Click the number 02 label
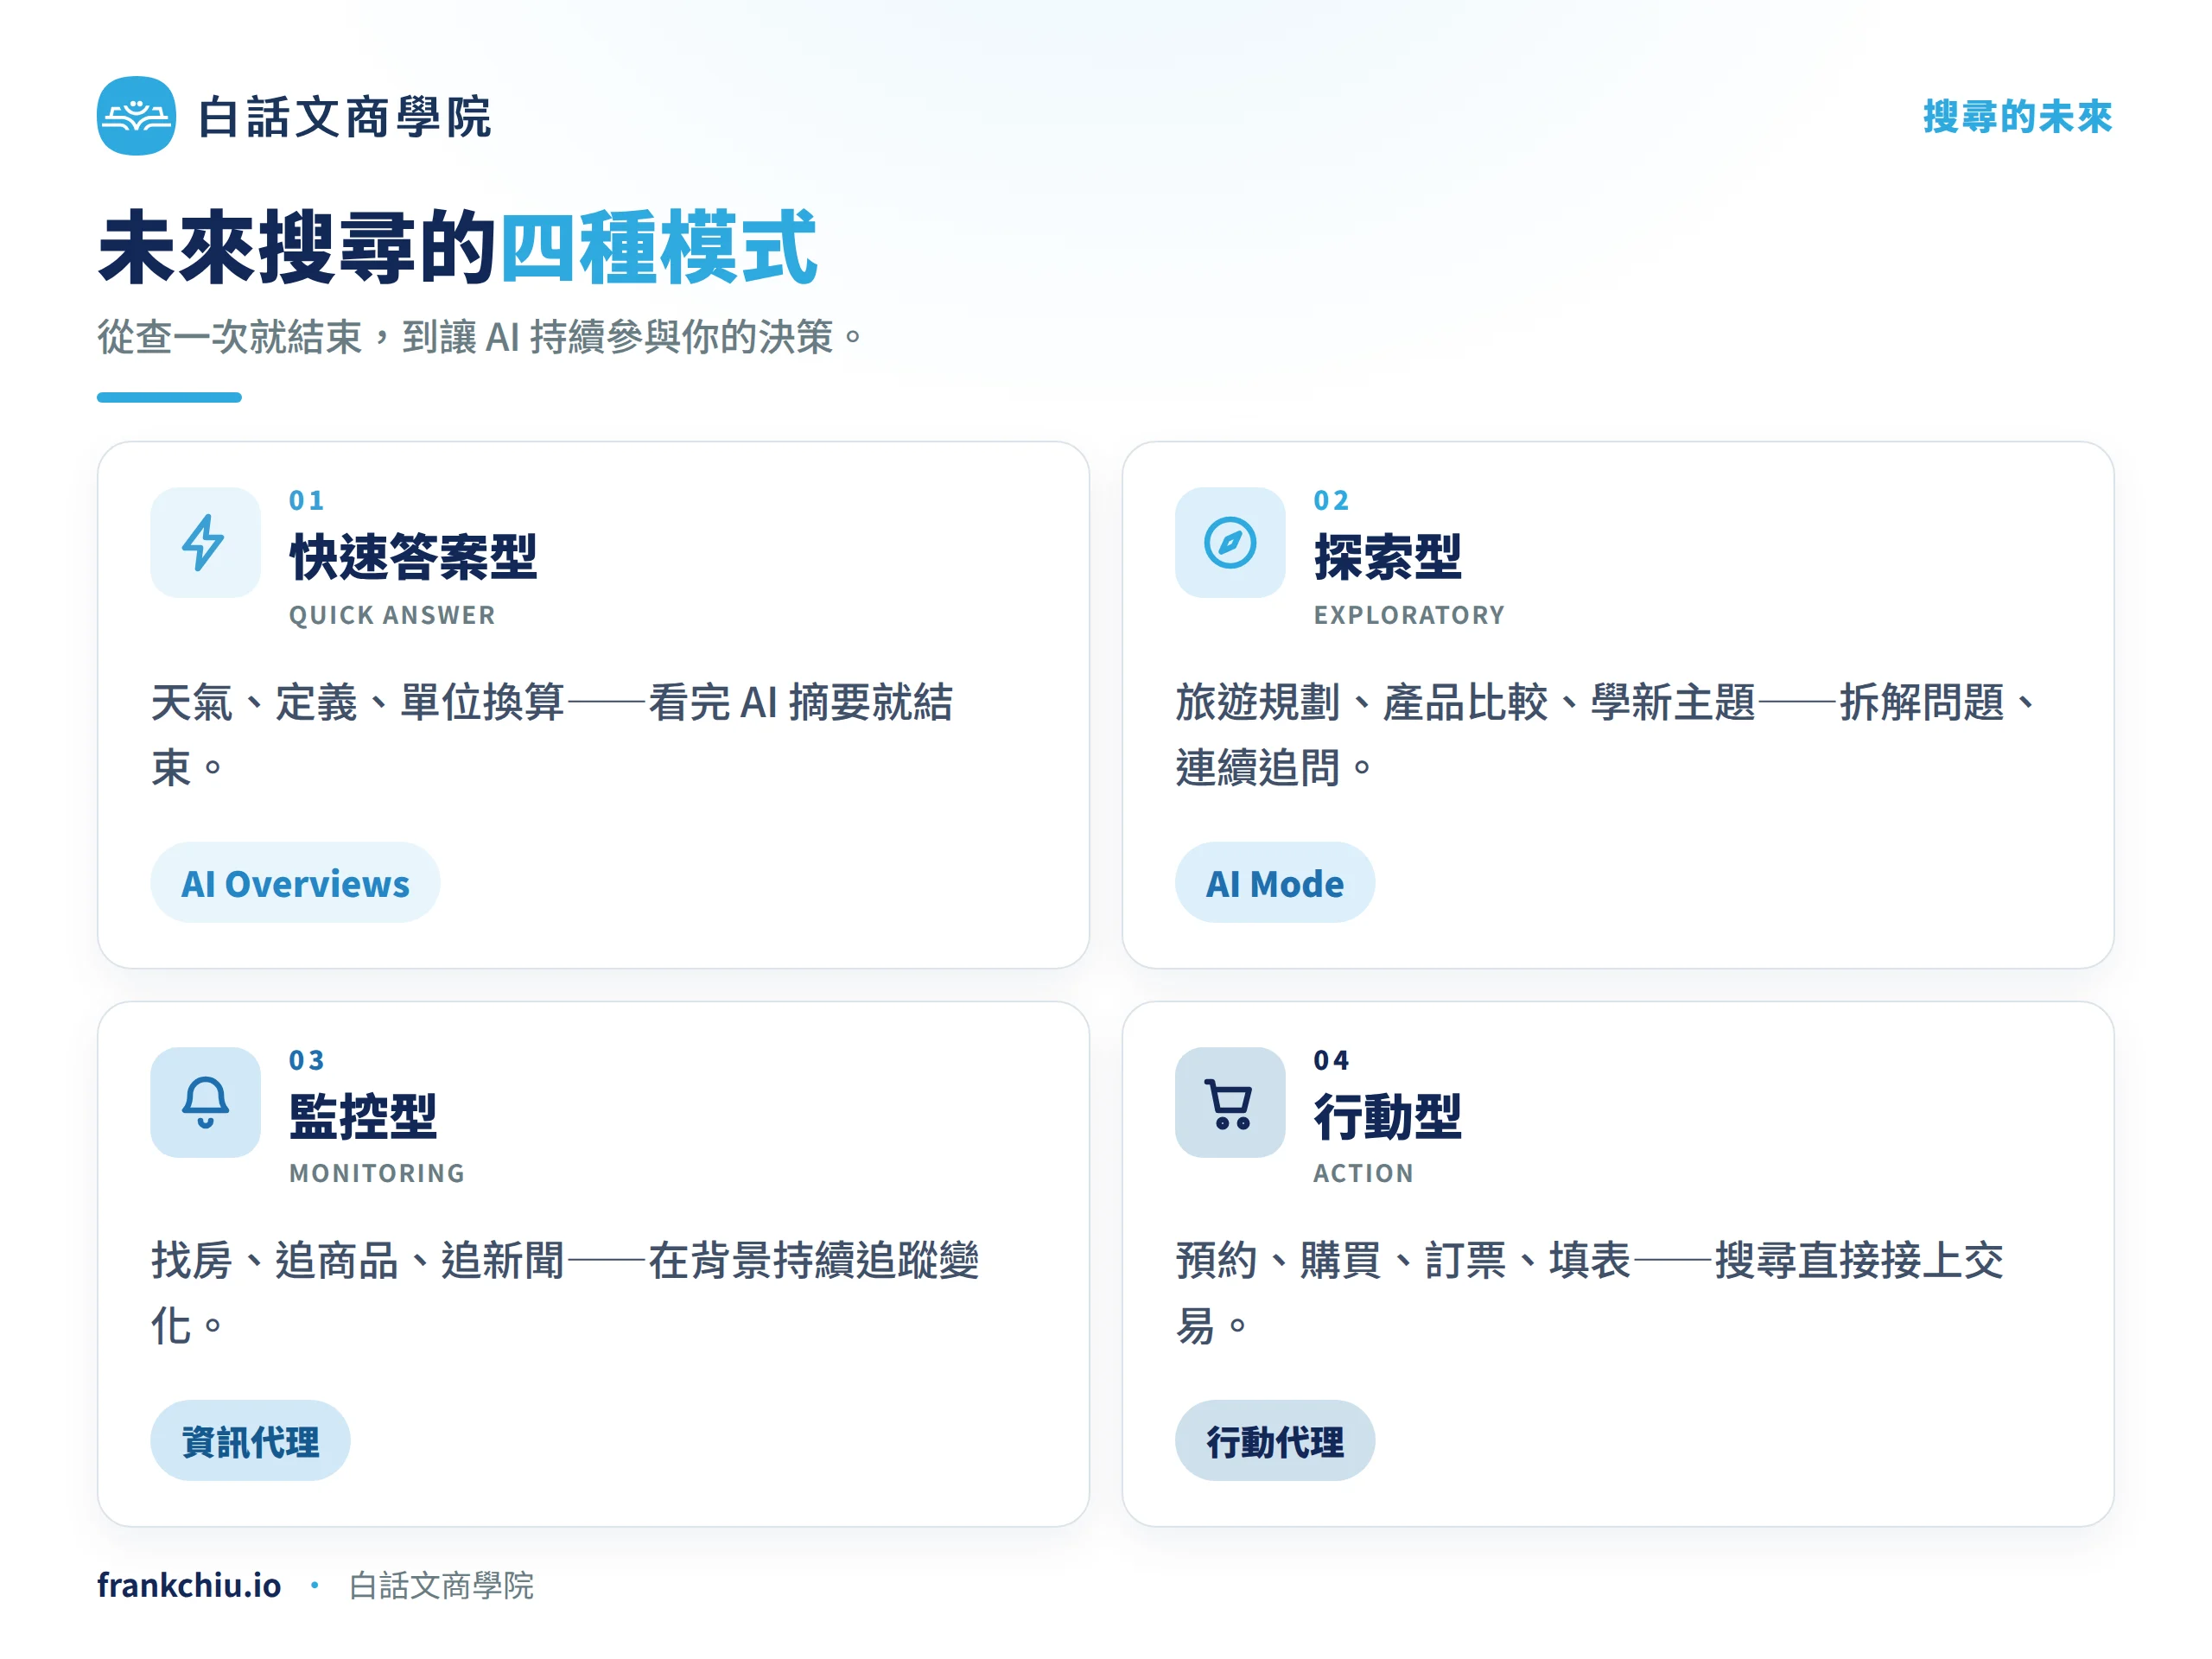Image resolution: width=2212 pixels, height=1659 pixels. click(x=1331, y=500)
